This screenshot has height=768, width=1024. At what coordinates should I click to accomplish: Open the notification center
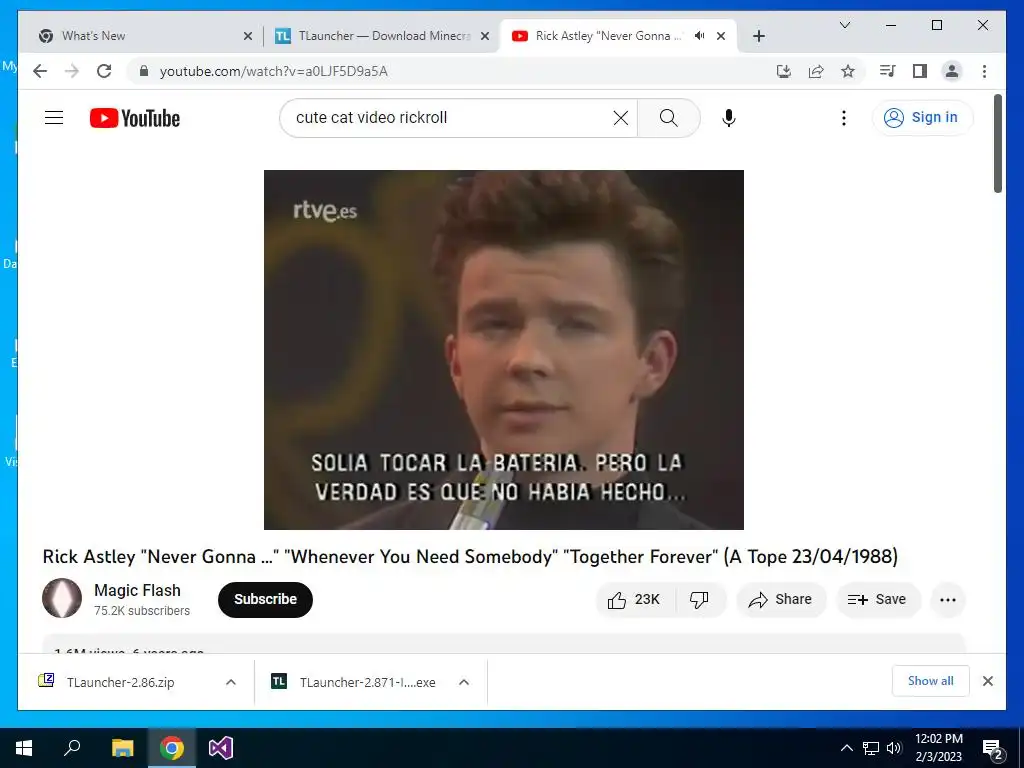point(993,749)
